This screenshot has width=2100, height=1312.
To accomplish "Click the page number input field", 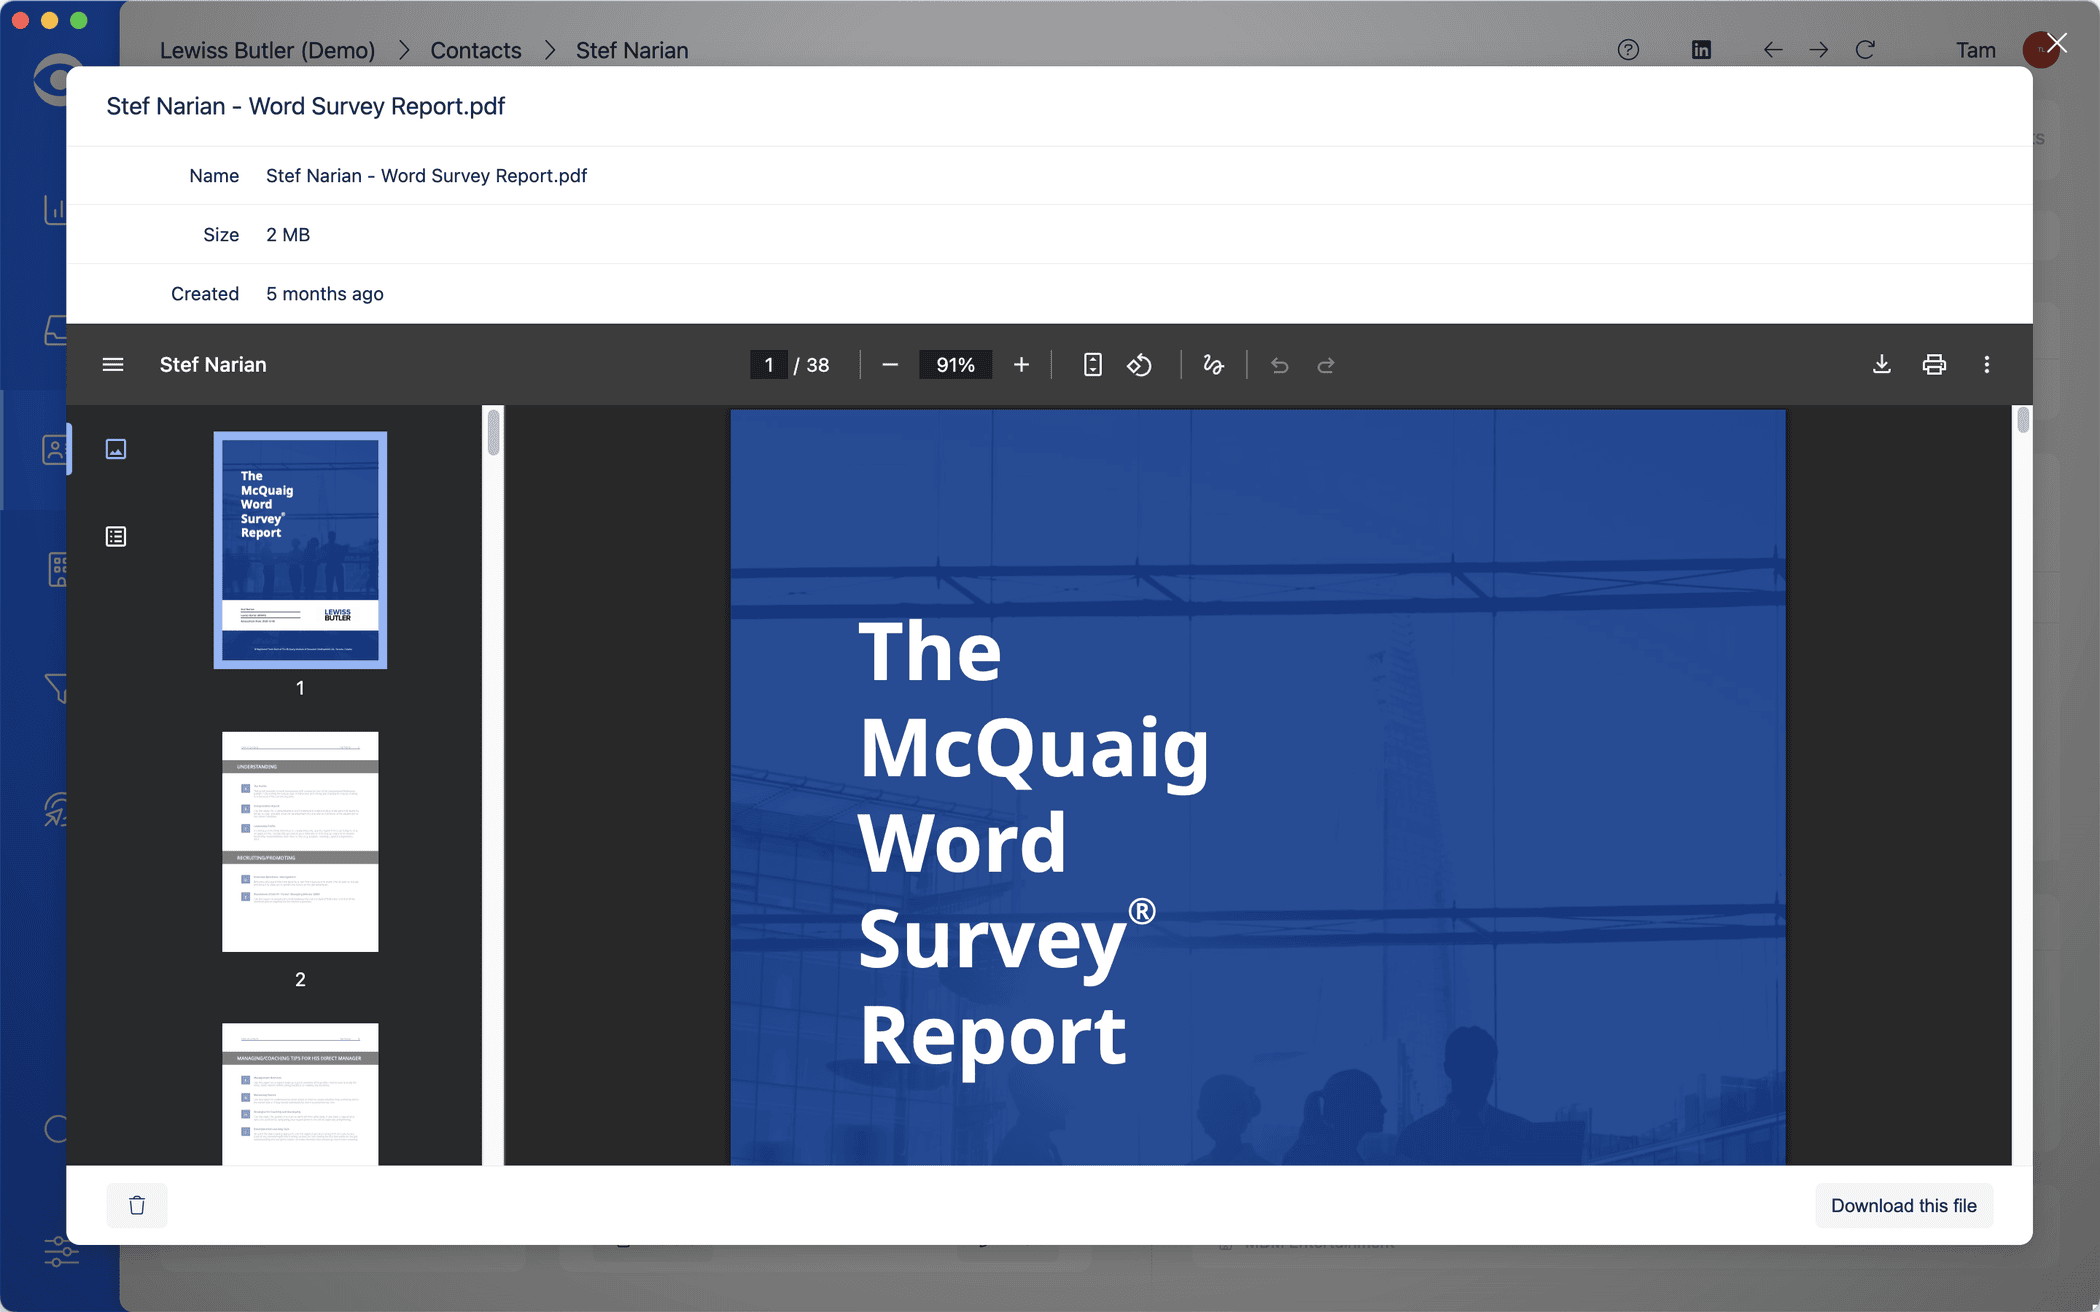I will [x=768, y=365].
